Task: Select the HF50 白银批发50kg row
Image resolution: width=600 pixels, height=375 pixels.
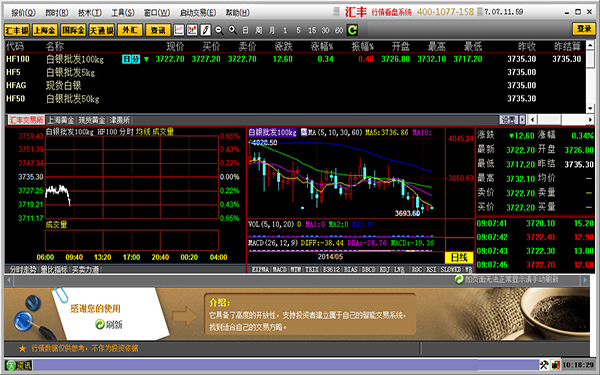Action: [295, 99]
